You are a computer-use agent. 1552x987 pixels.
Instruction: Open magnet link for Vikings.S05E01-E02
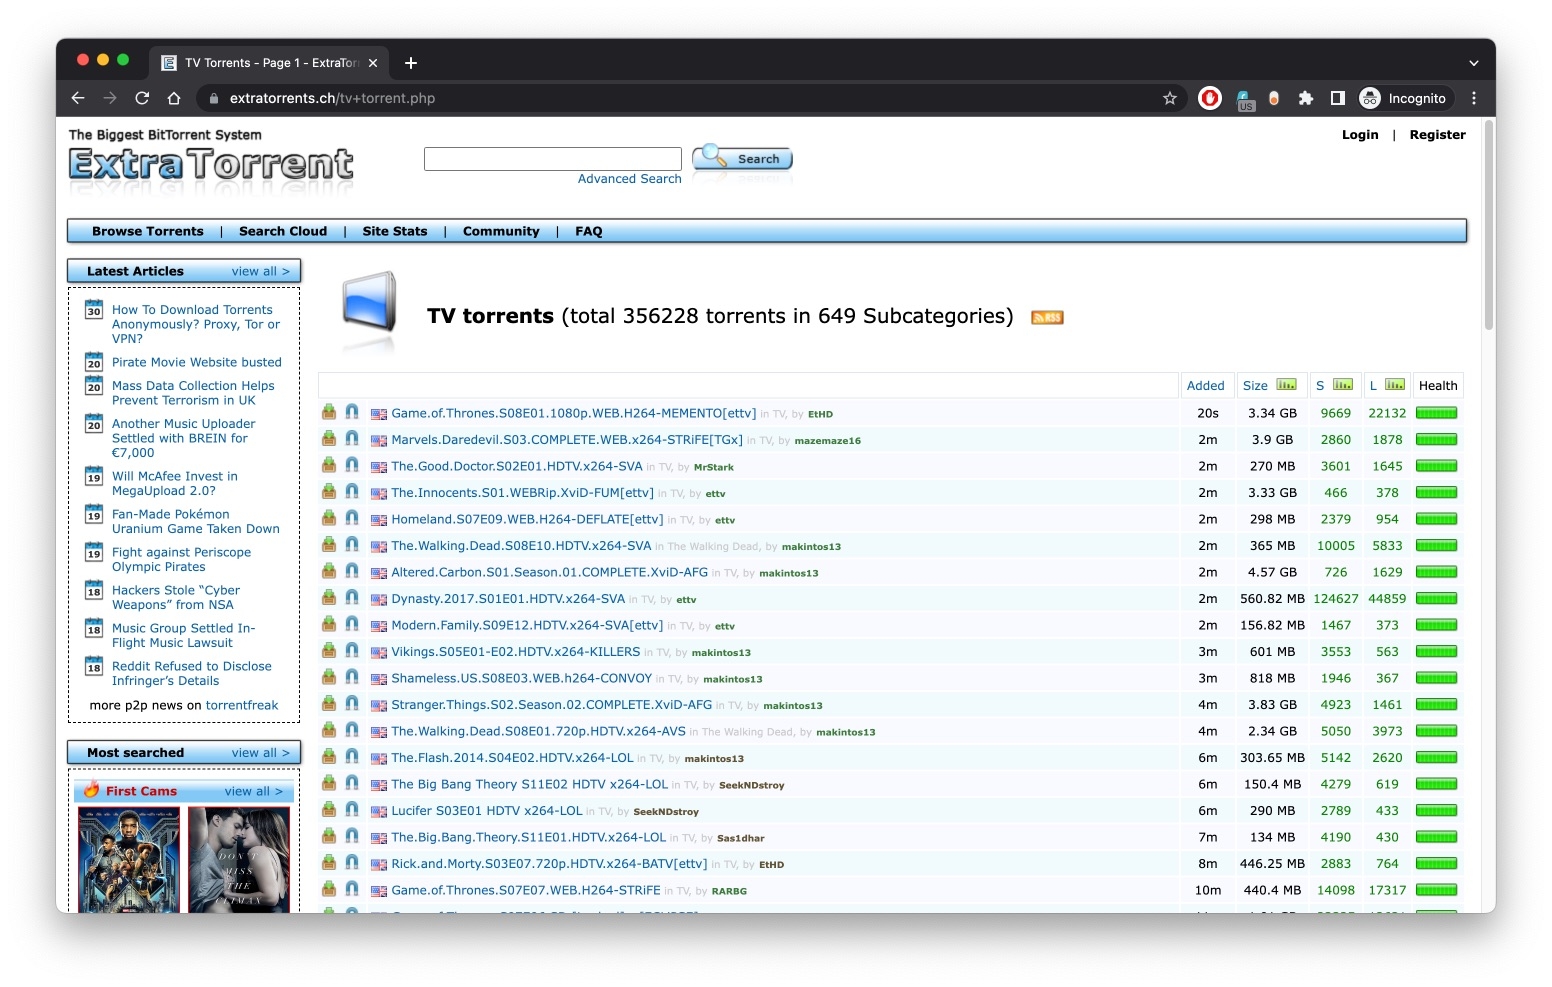(352, 651)
